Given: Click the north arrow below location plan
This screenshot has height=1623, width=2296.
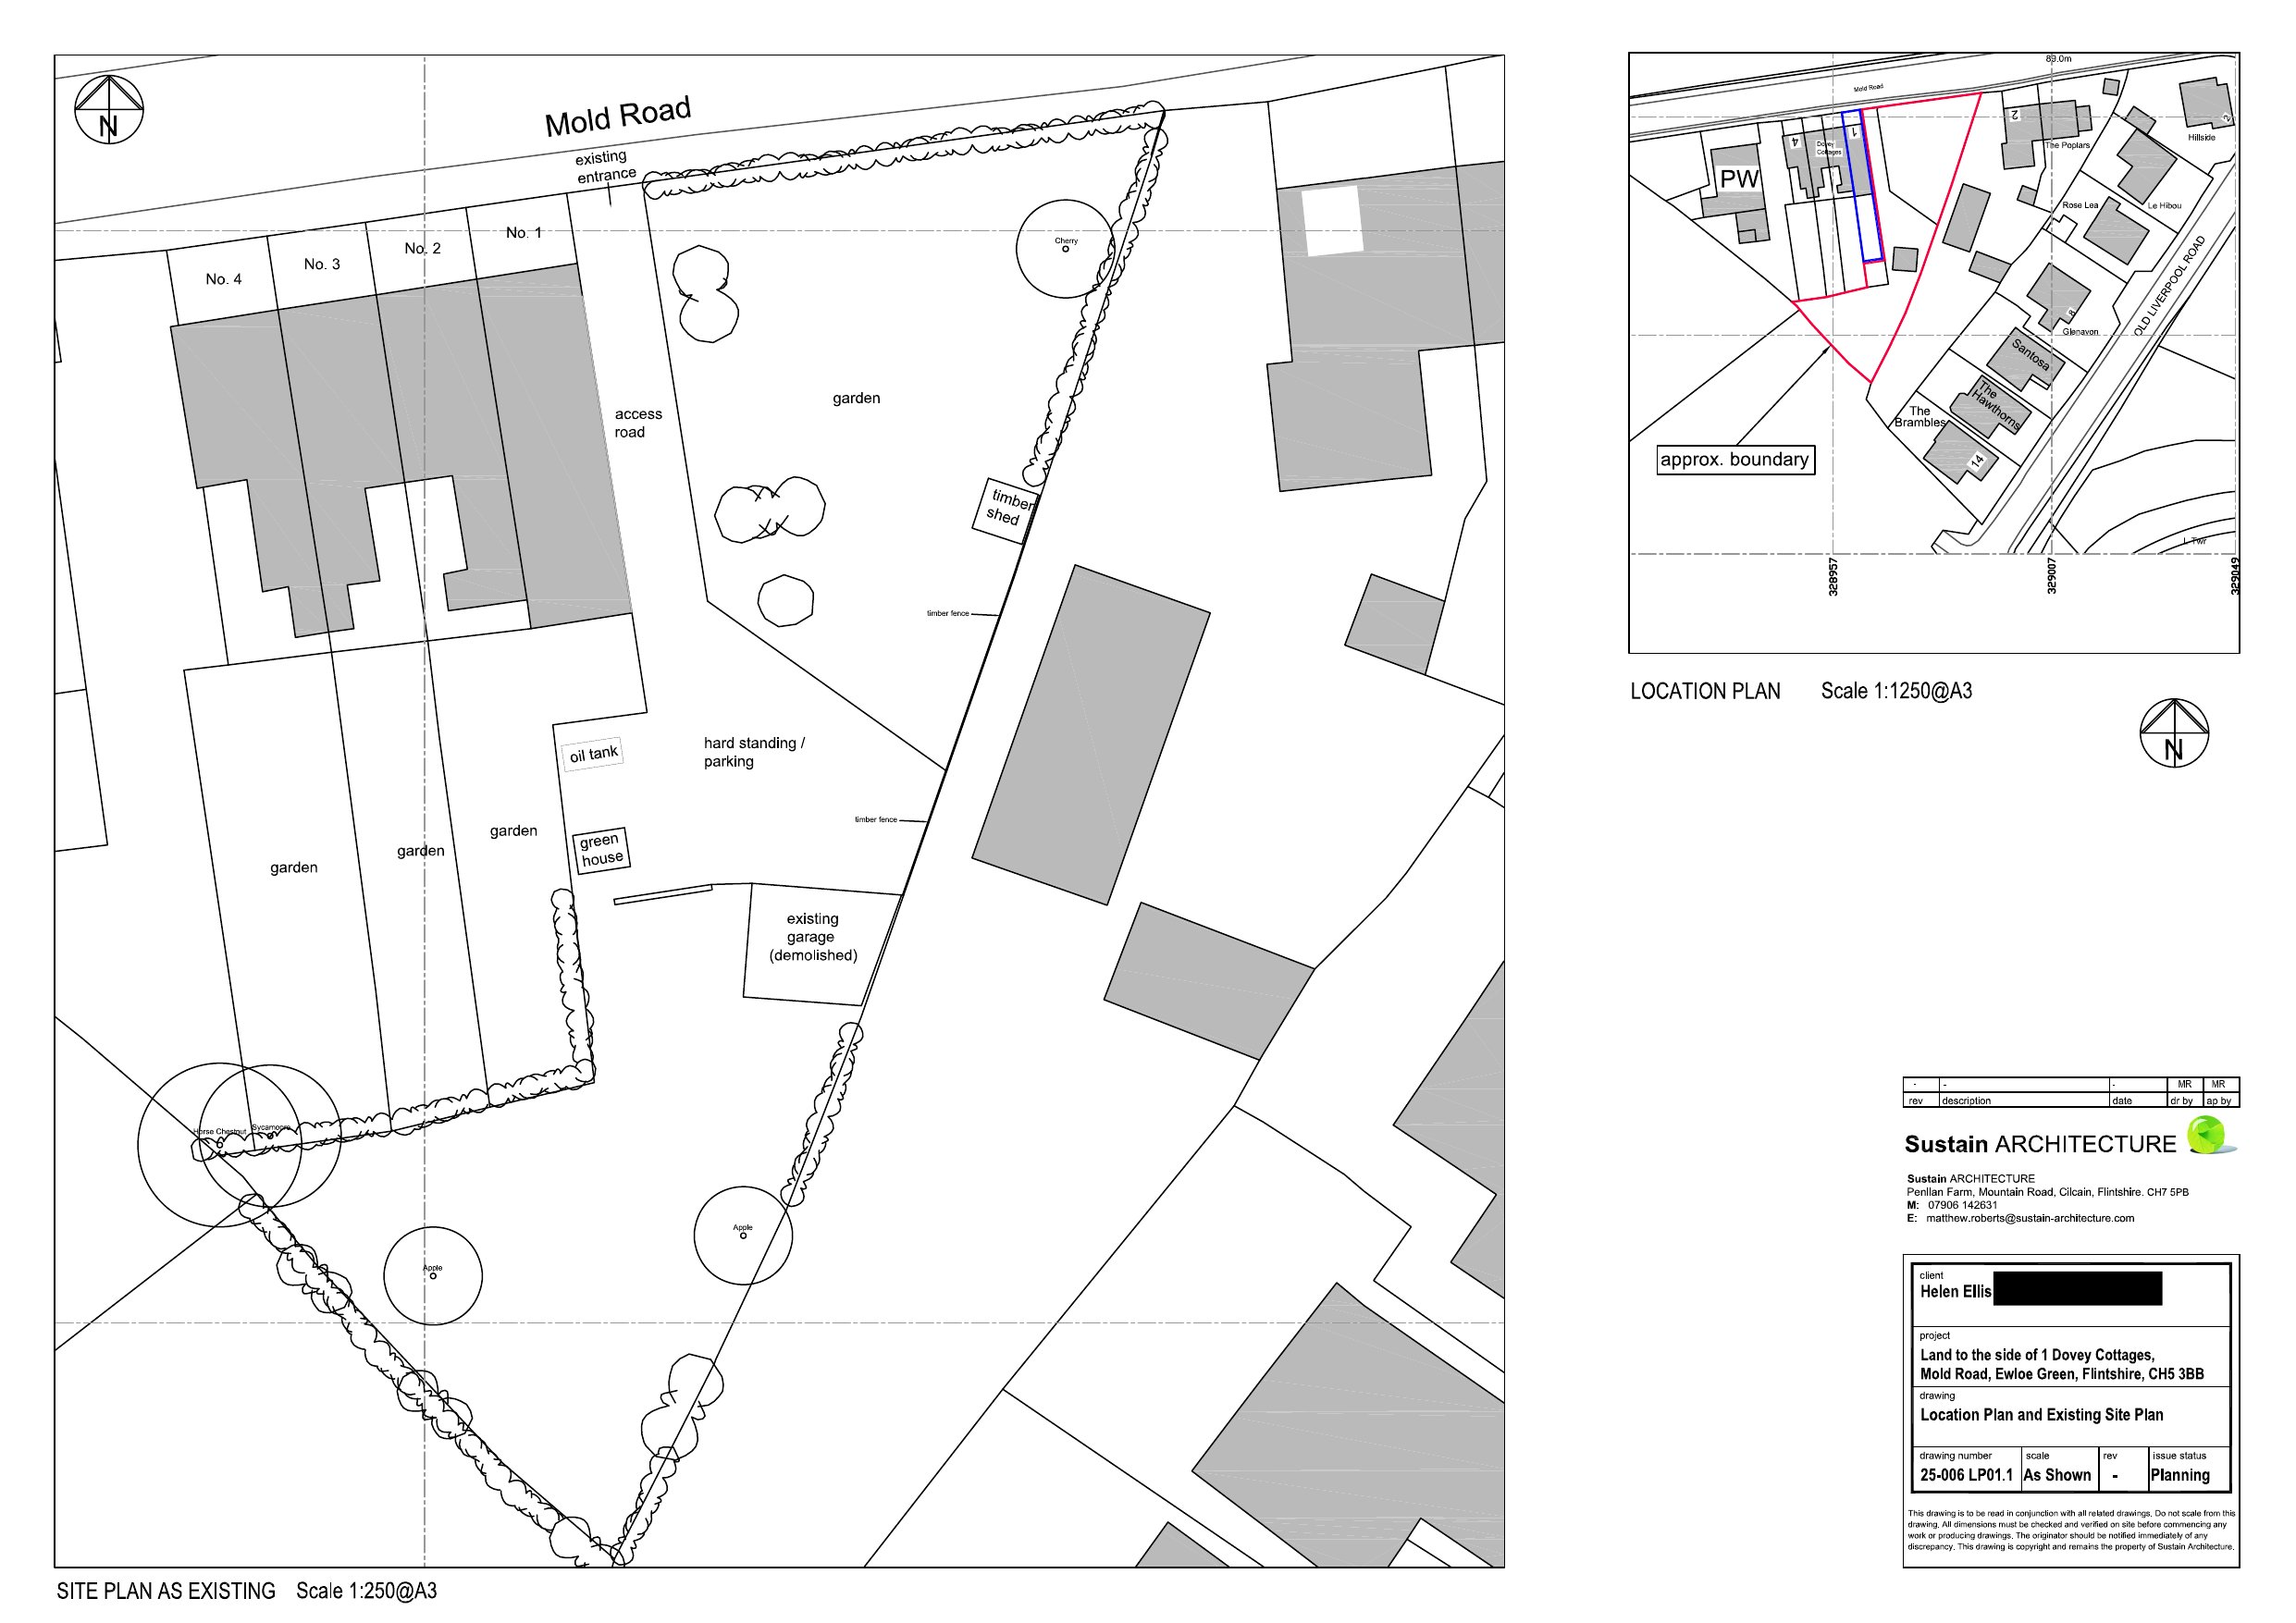Looking at the screenshot, I should point(2174,733).
